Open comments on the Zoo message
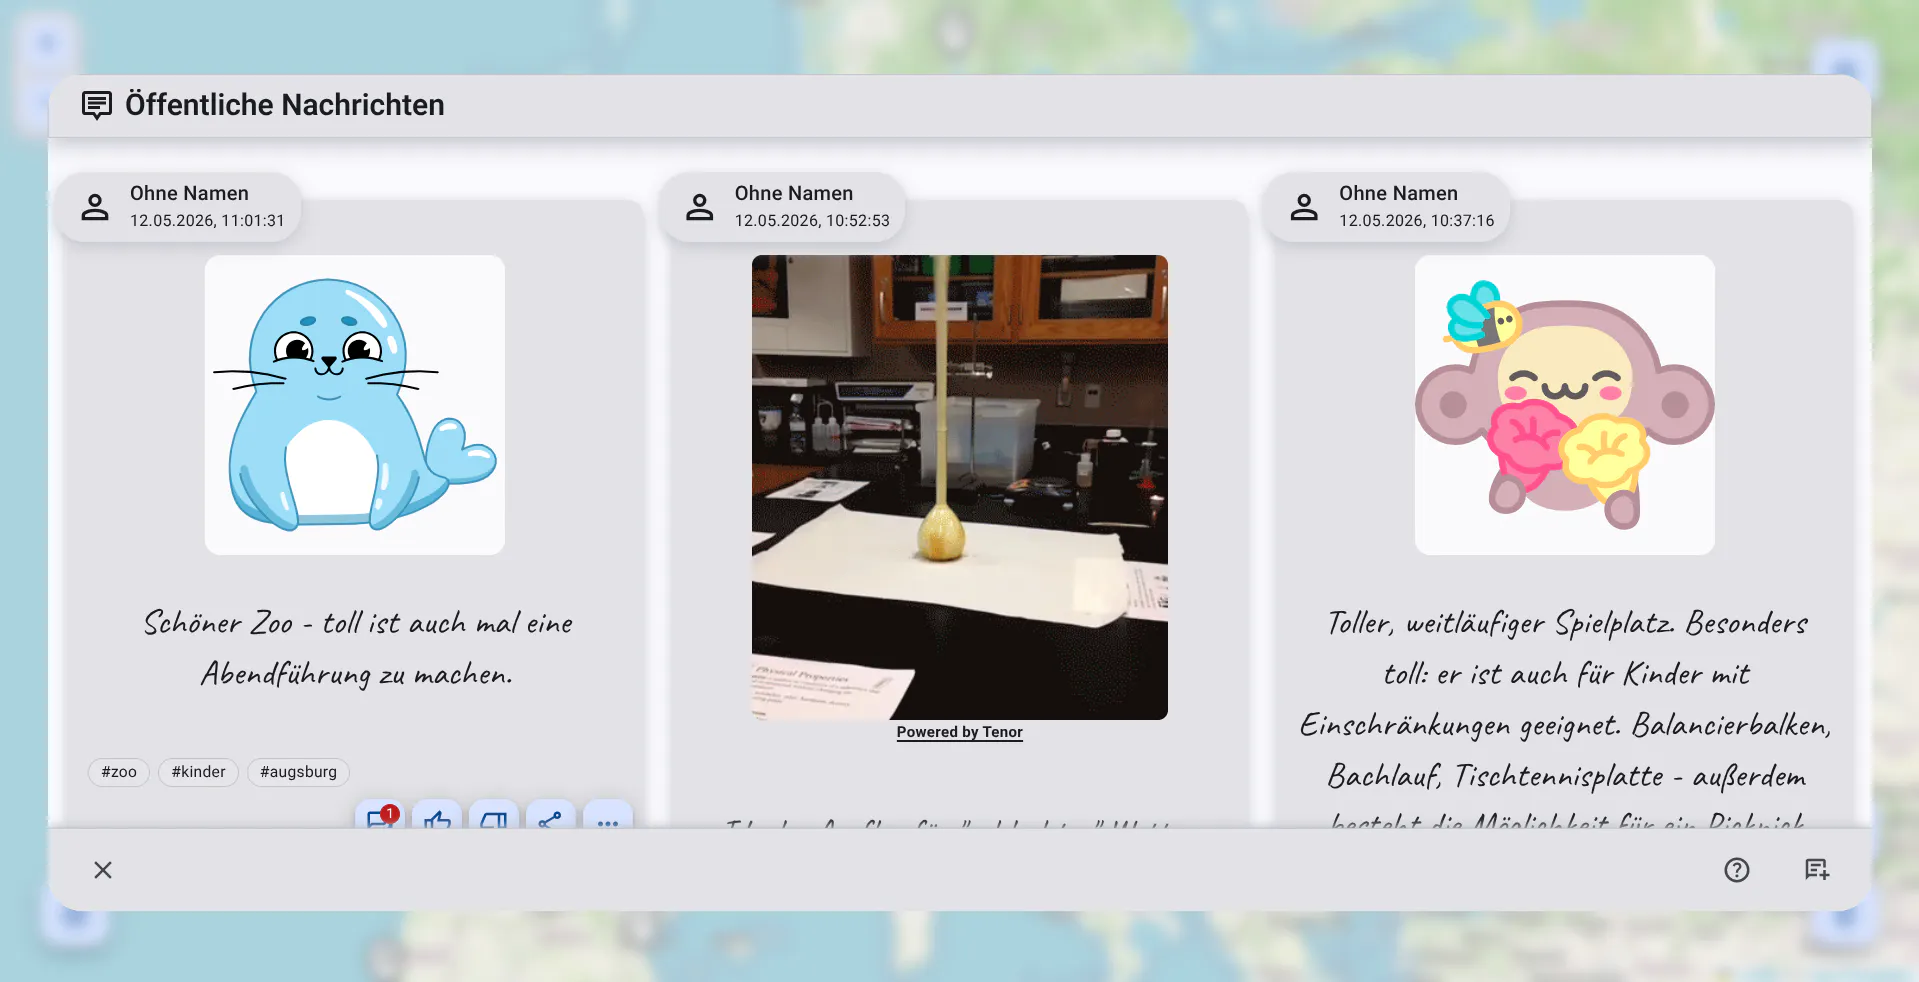 [380, 815]
